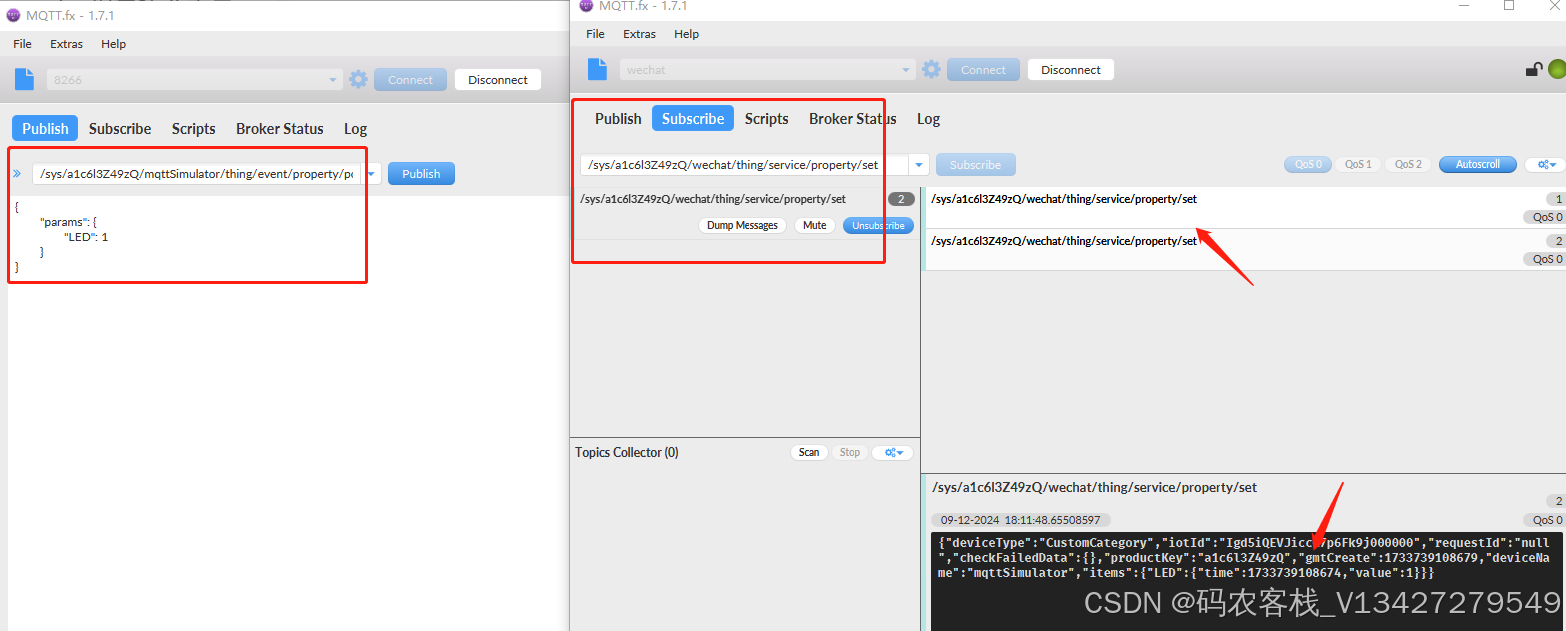Maximize the right MQTT.fx window

[x=1509, y=5]
